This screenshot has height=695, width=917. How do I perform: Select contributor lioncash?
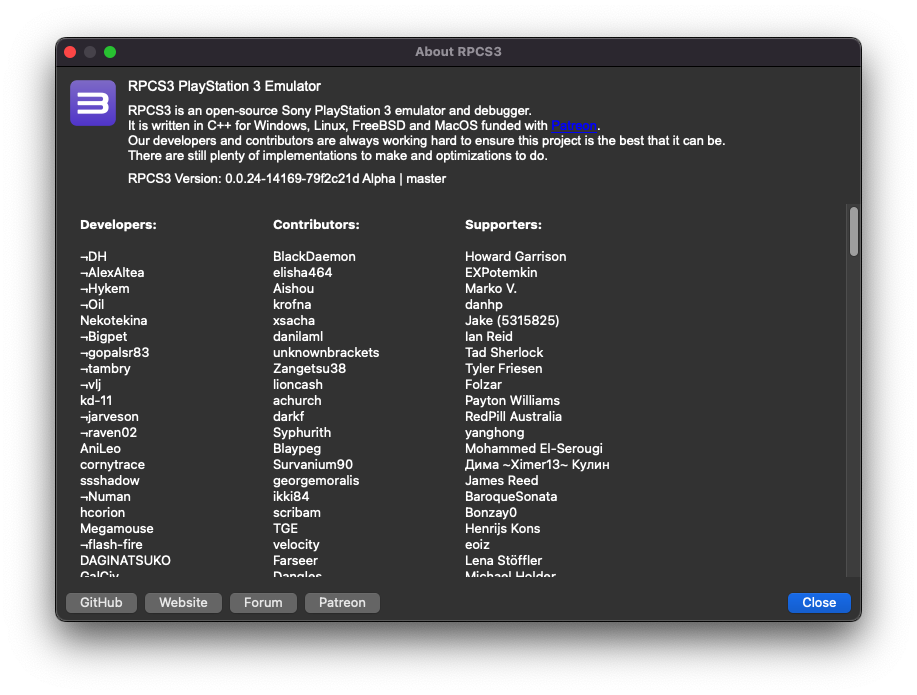point(298,385)
